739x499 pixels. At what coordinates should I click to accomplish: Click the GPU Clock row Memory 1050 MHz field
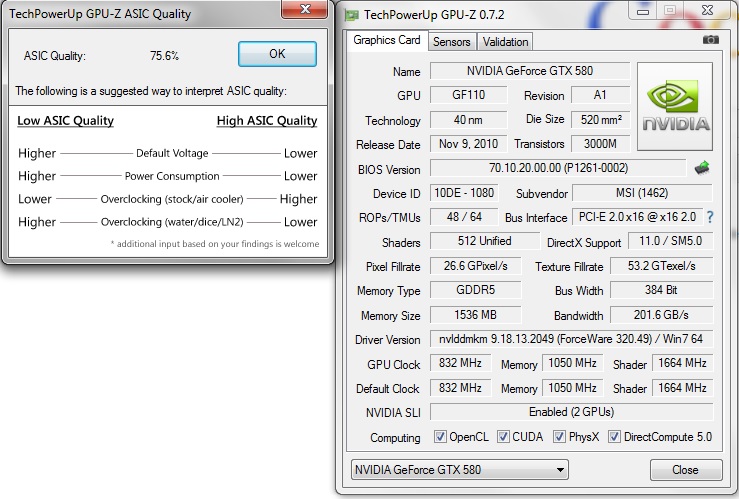(573, 363)
